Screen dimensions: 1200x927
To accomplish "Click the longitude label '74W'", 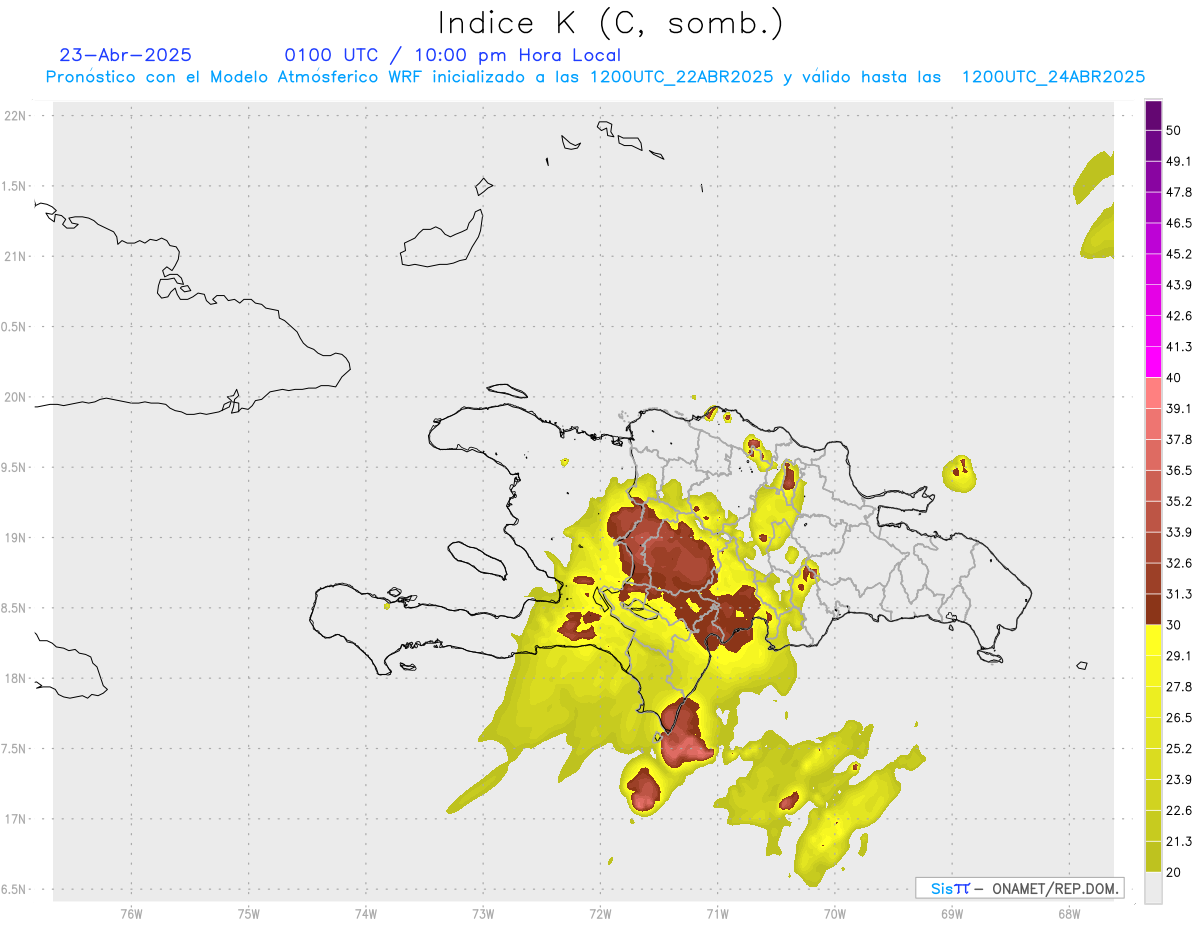I will click(365, 913).
